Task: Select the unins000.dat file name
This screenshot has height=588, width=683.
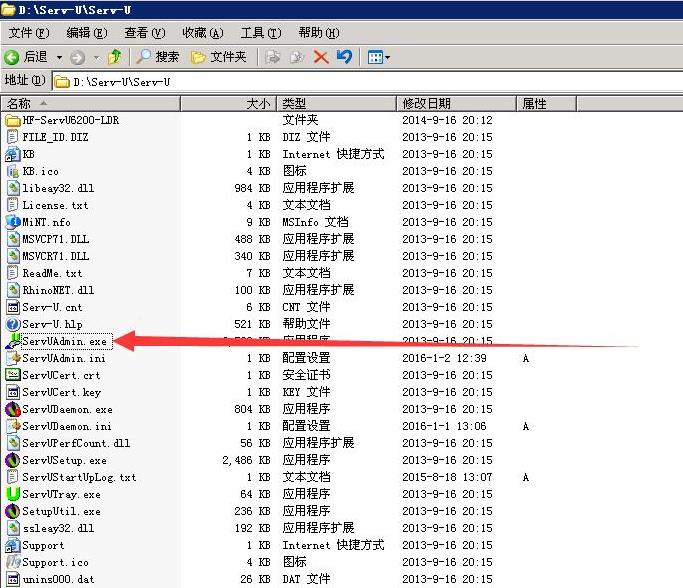Action: pos(58,579)
